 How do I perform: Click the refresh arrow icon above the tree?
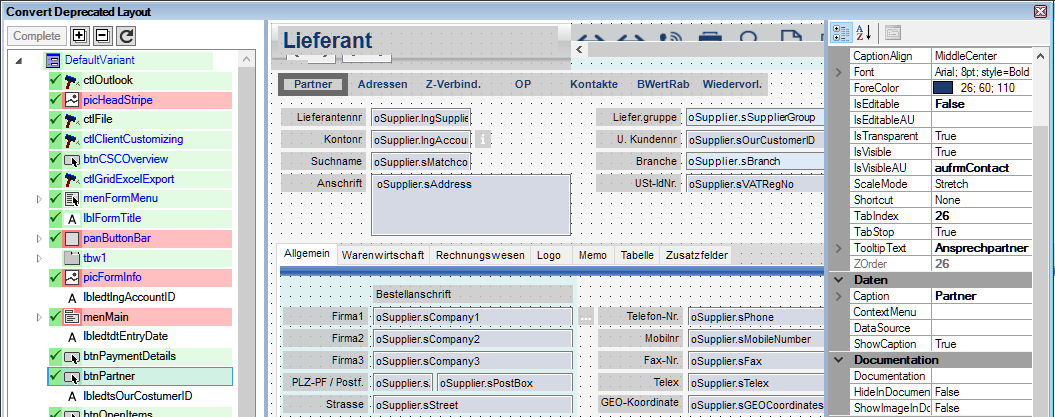tap(126, 36)
